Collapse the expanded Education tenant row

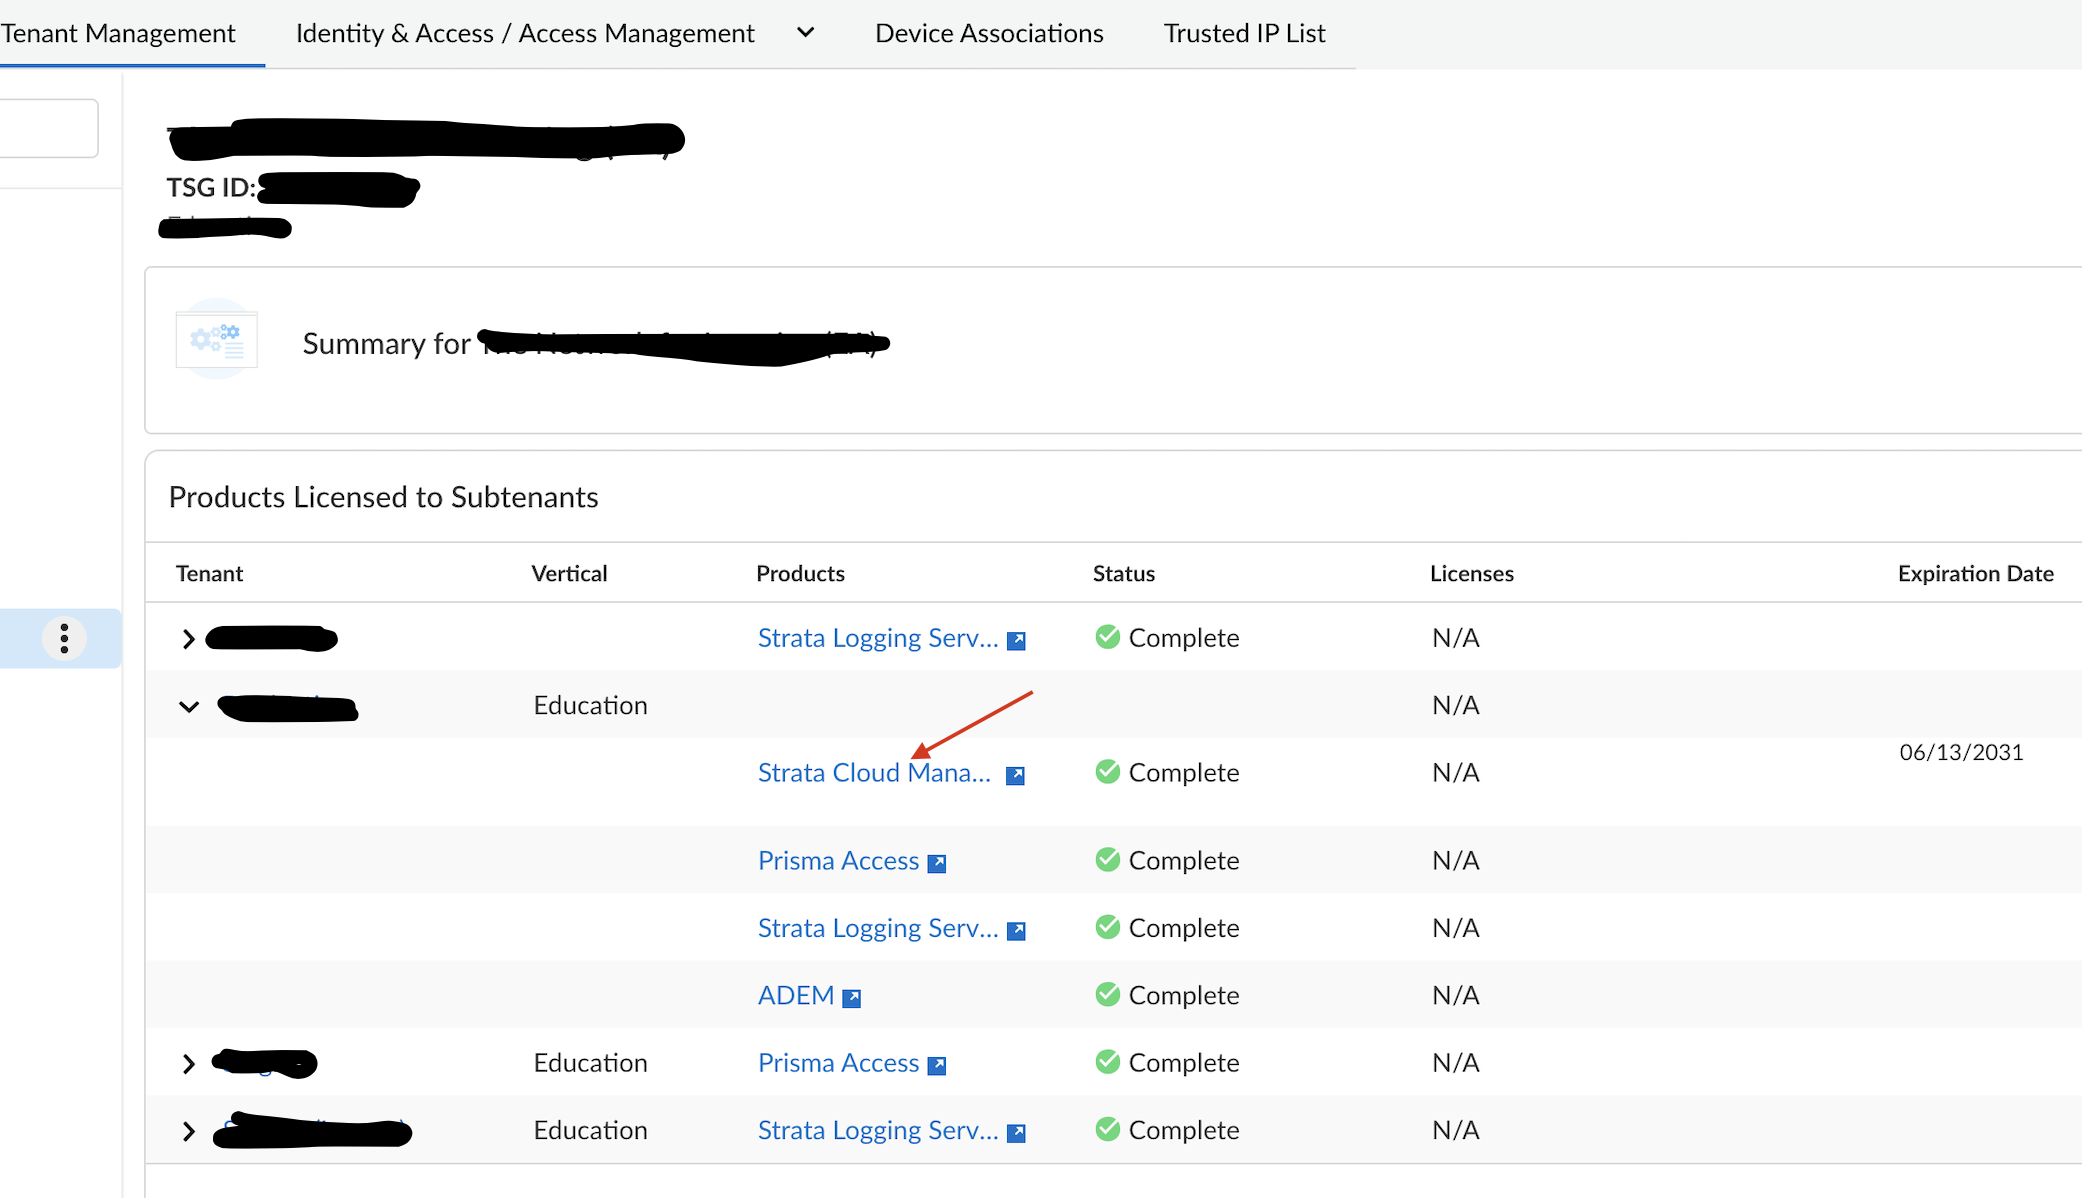(x=188, y=707)
